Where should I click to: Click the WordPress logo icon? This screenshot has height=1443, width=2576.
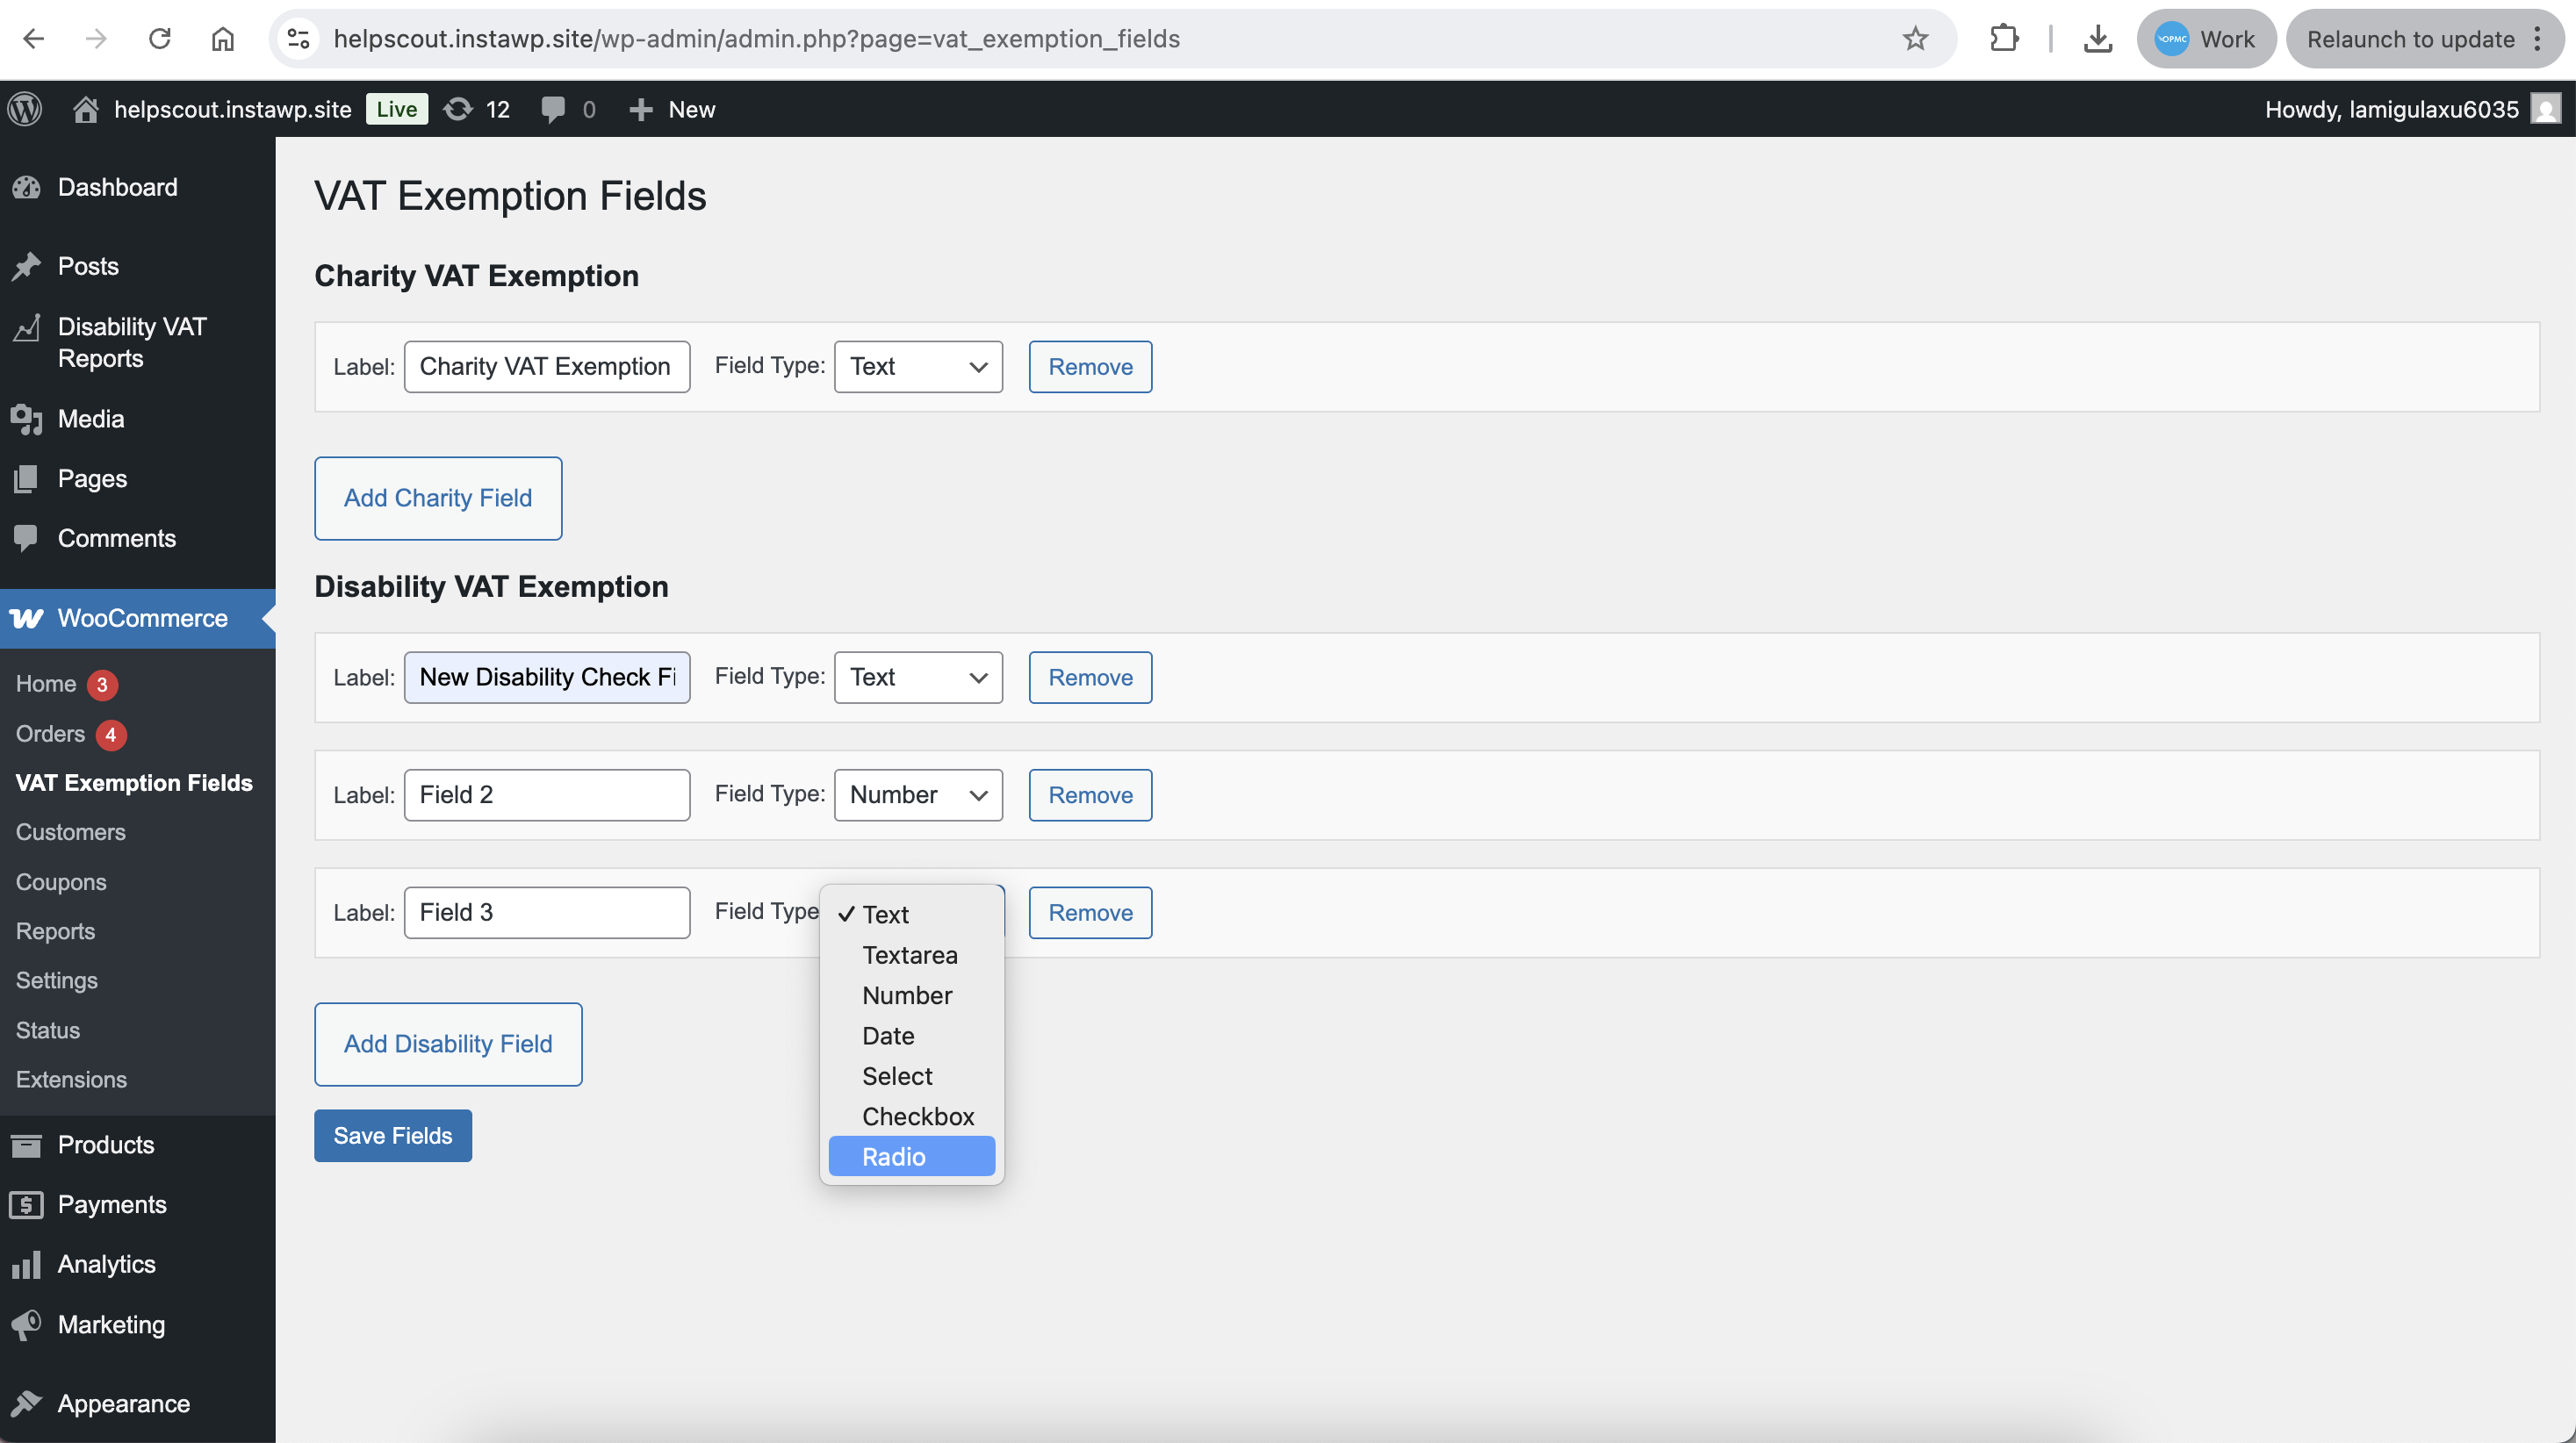coord(25,109)
